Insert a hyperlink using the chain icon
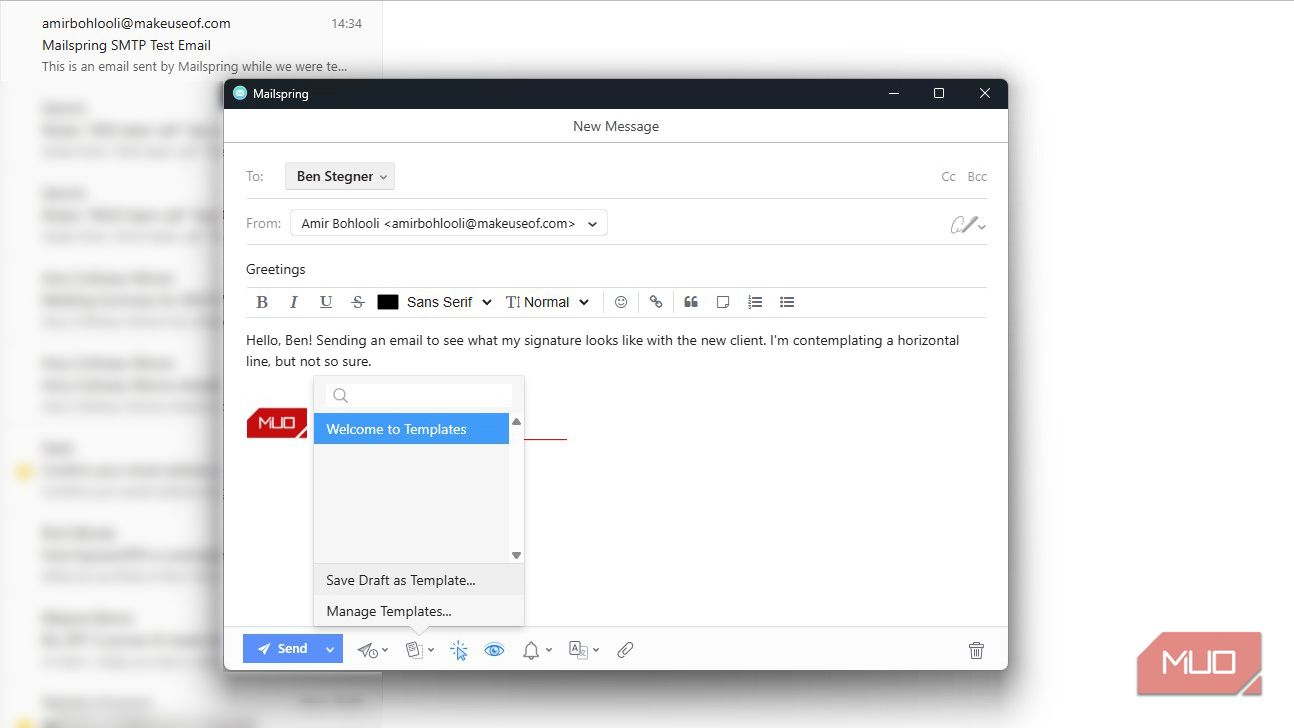This screenshot has width=1294, height=728. coord(656,302)
